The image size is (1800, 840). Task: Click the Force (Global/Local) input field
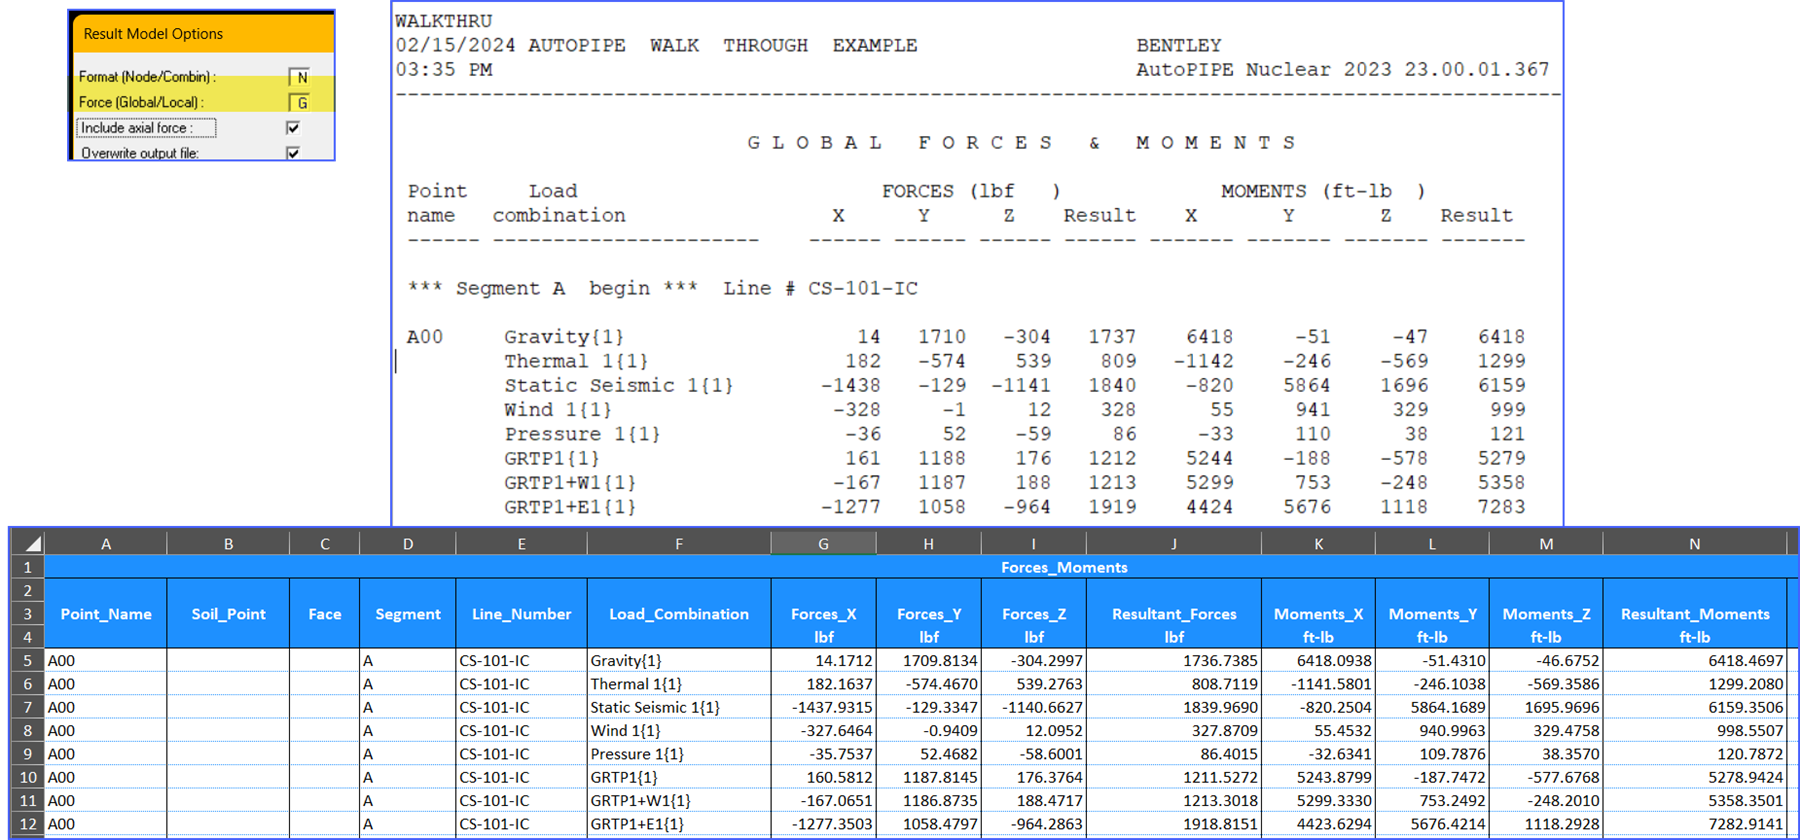pos(299,102)
